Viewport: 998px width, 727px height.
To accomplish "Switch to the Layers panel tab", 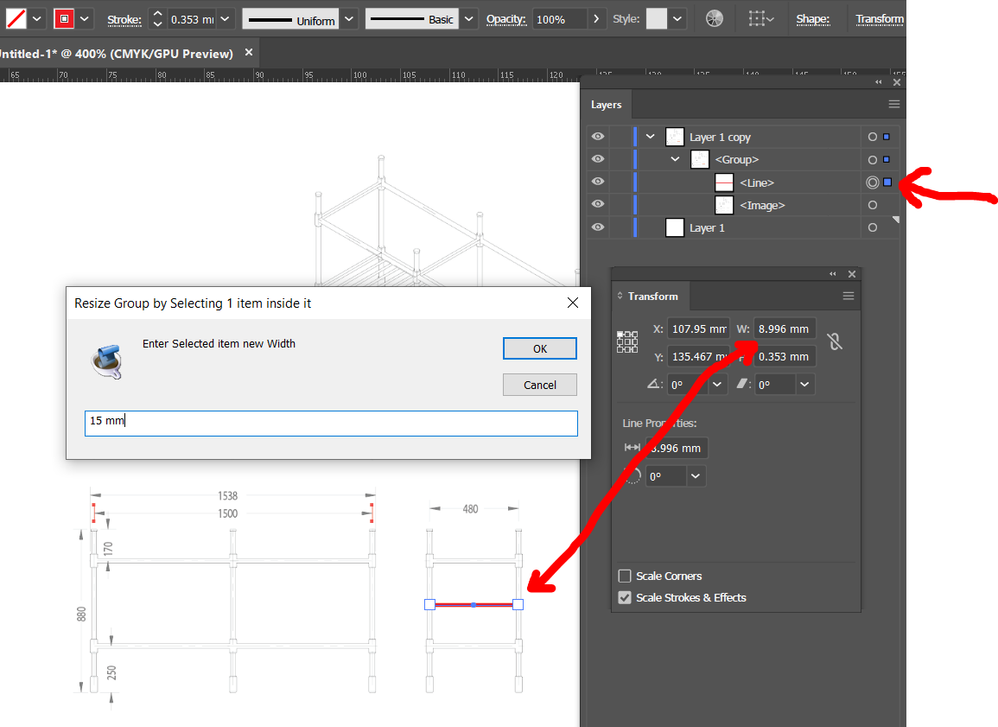I will 606,104.
